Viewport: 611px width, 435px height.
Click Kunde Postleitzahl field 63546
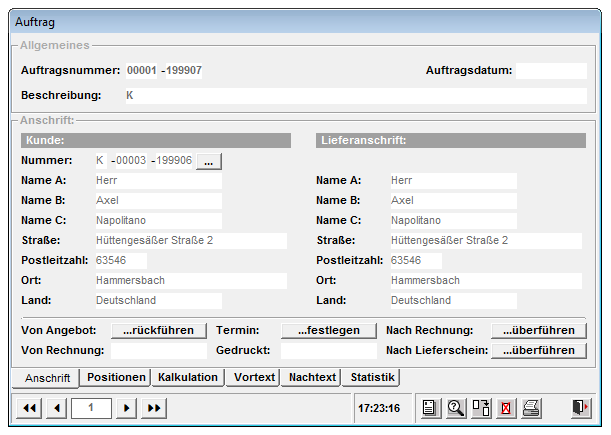coord(121,261)
